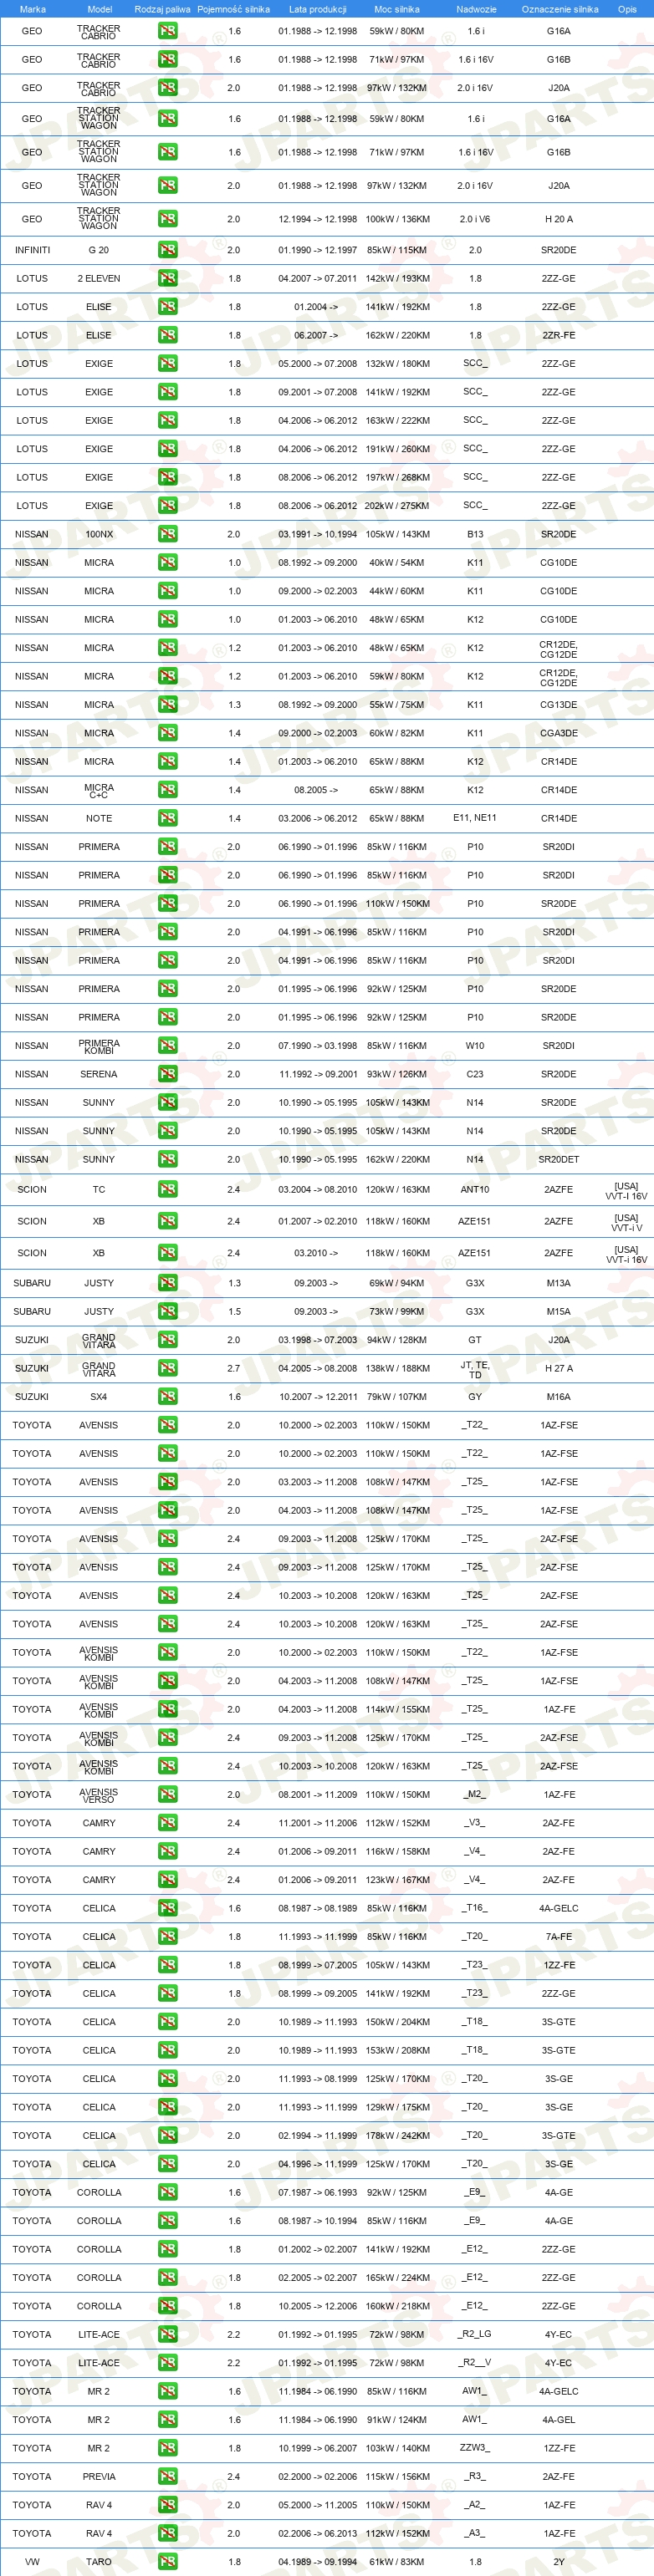Click the fuel icon in the LOTUS EXIGE 202kW row
The image size is (654, 2576).
click(x=167, y=506)
